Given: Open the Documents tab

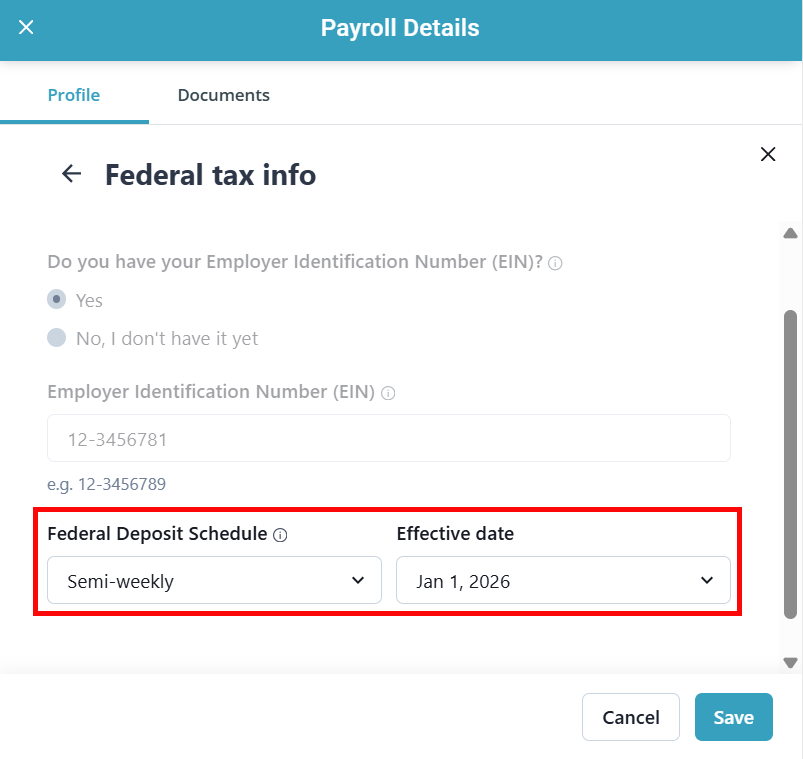Looking at the screenshot, I should click(x=223, y=95).
